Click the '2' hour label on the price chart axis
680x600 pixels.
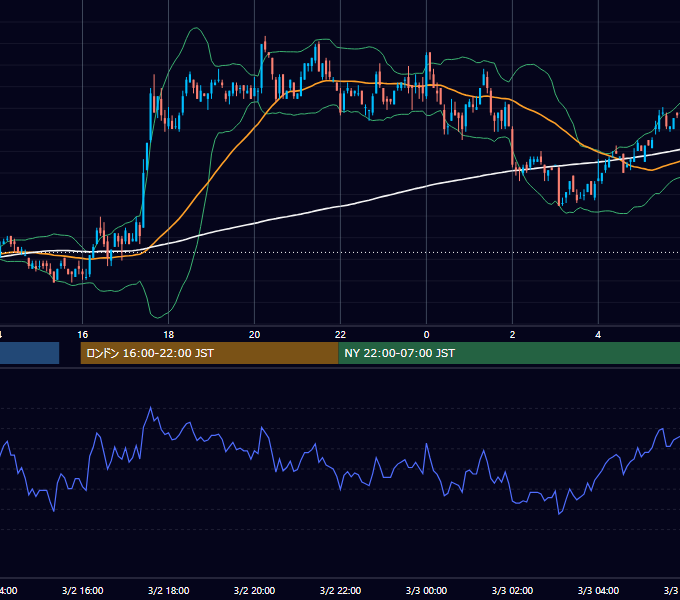[x=512, y=335]
